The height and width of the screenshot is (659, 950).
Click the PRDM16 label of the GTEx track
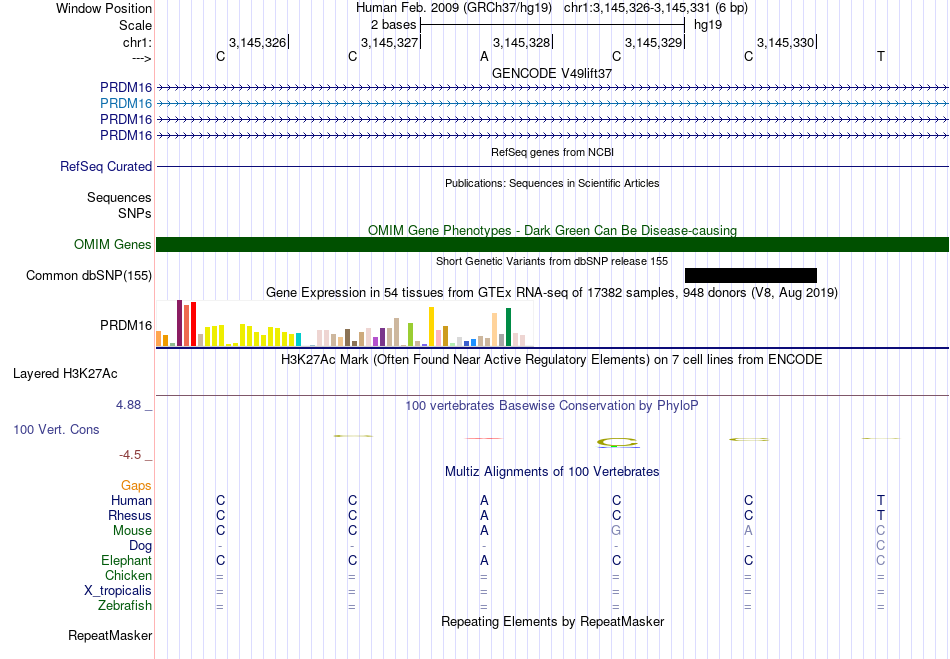point(126,325)
